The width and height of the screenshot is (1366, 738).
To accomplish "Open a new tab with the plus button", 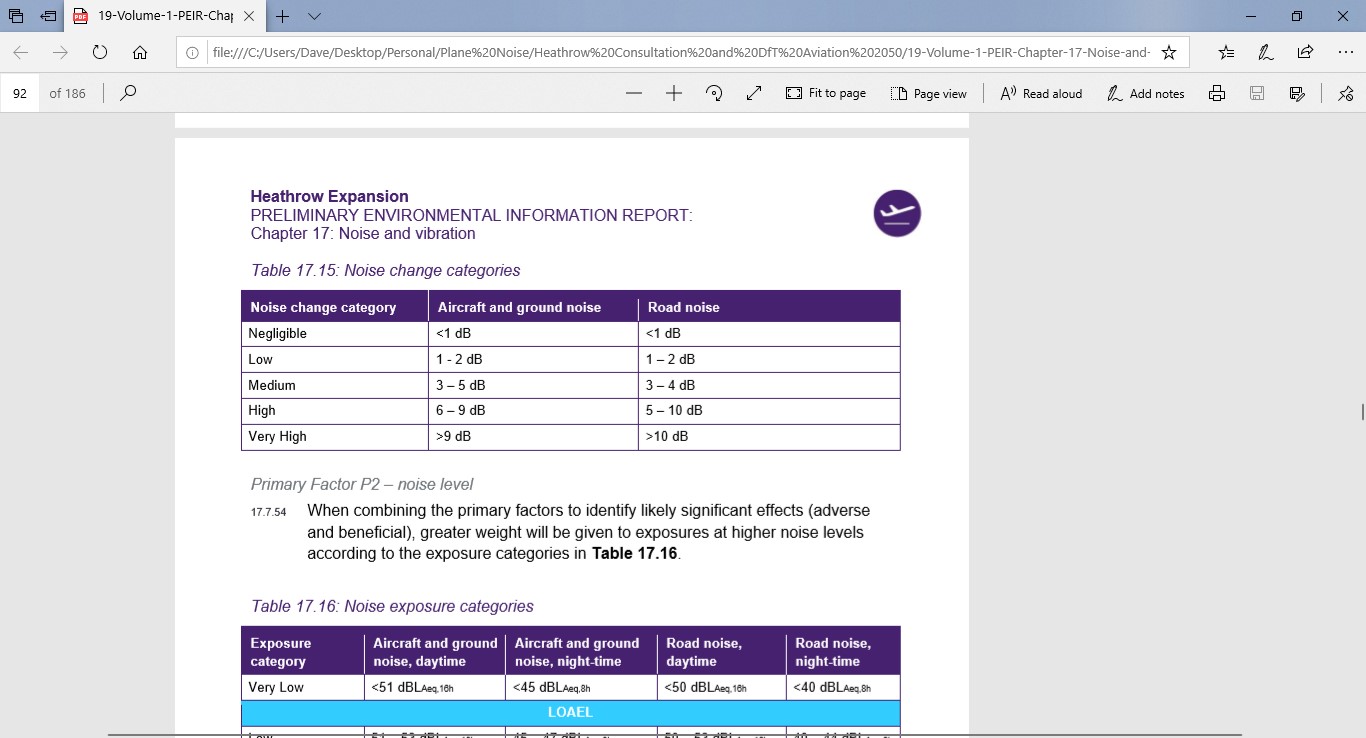I will point(283,16).
